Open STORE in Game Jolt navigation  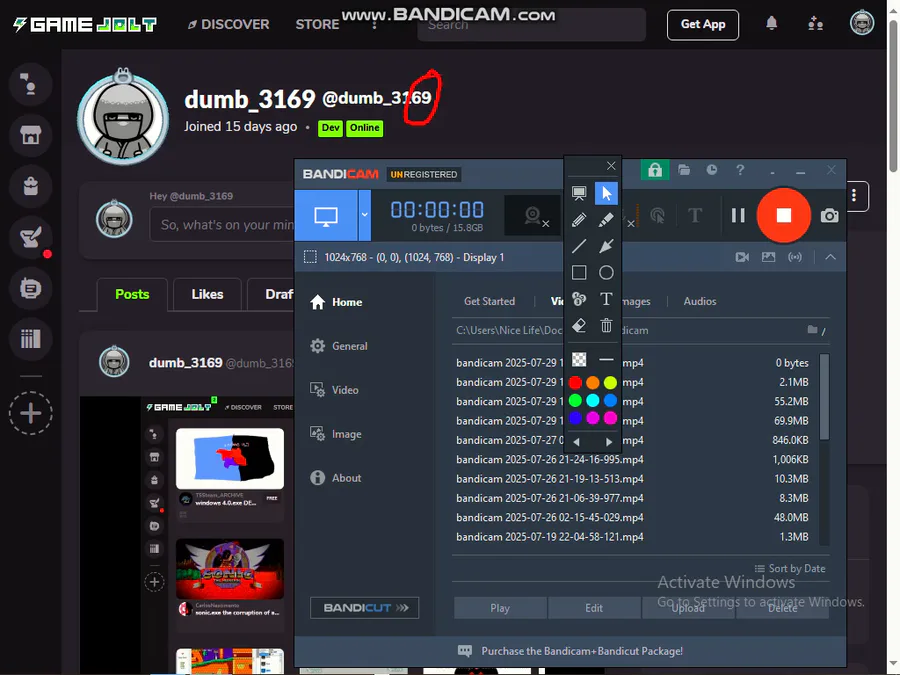317,24
